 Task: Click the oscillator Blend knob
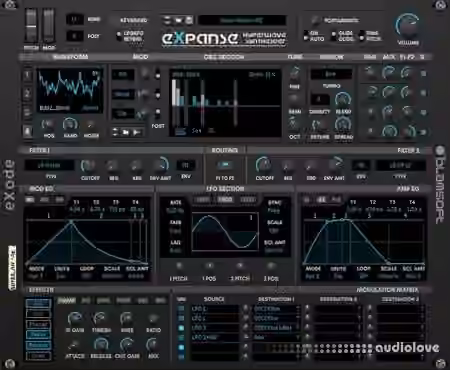click(343, 100)
